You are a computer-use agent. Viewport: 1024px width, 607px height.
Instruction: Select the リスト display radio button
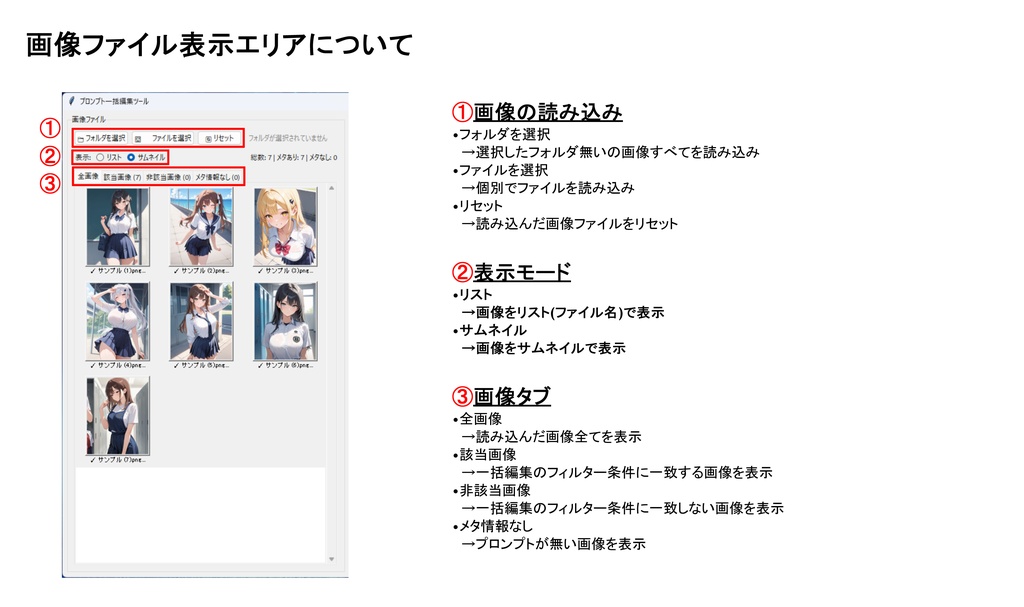100,157
